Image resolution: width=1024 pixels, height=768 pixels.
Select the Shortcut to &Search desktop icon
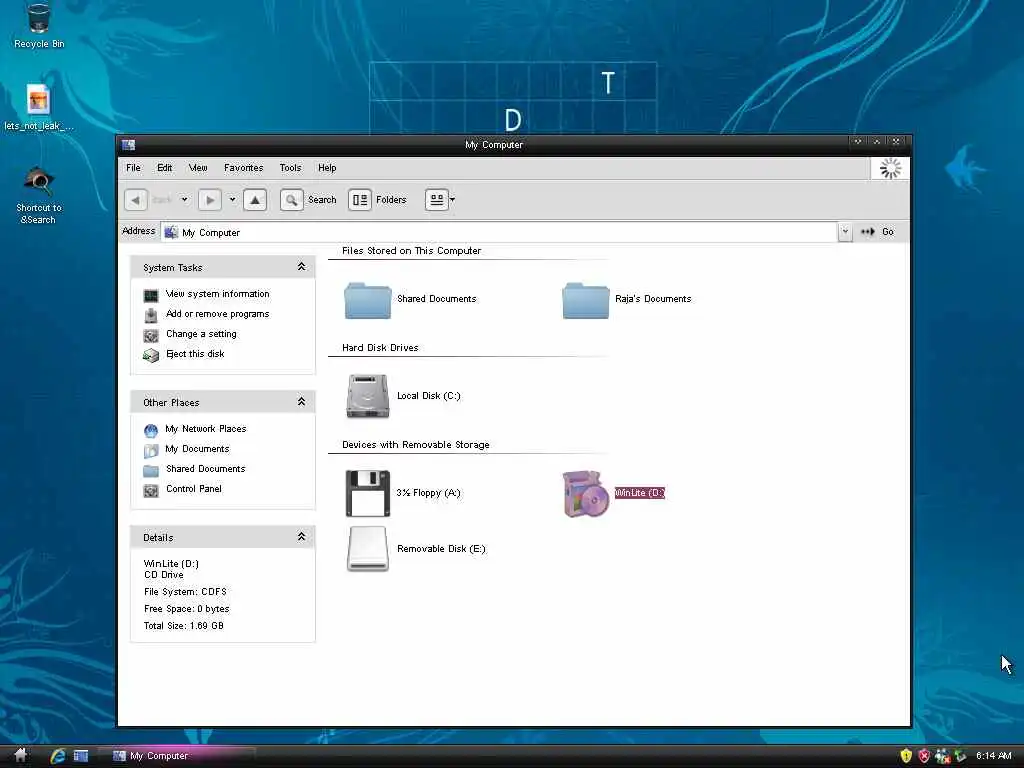39,195
